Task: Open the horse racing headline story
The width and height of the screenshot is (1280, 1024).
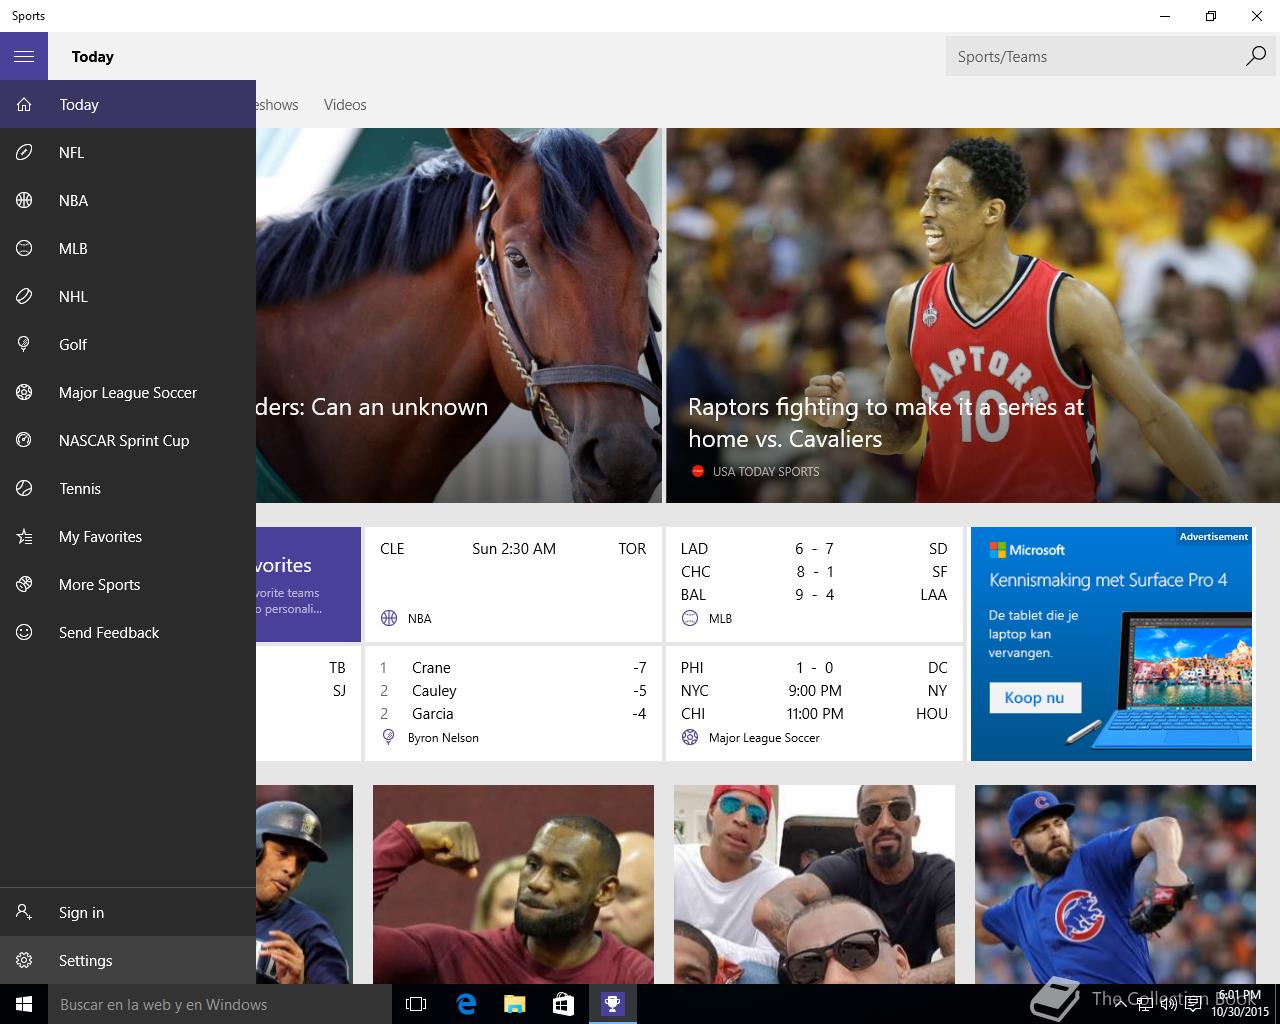Action: coord(459,315)
